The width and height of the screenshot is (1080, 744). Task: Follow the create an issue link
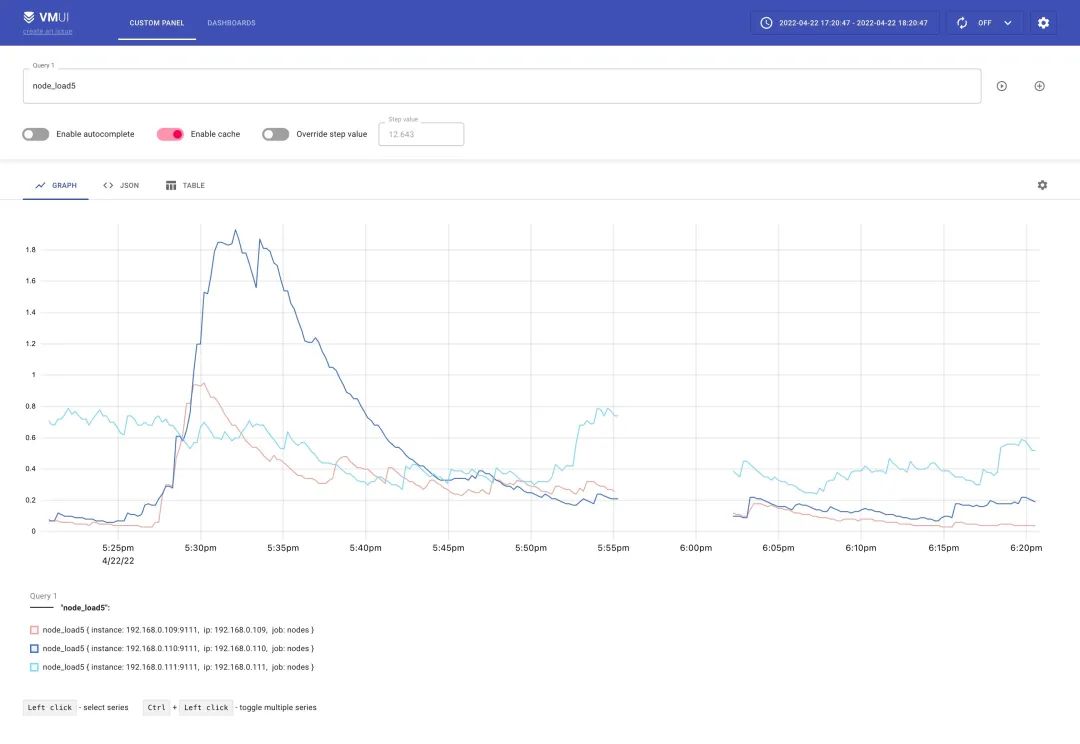coord(47,32)
